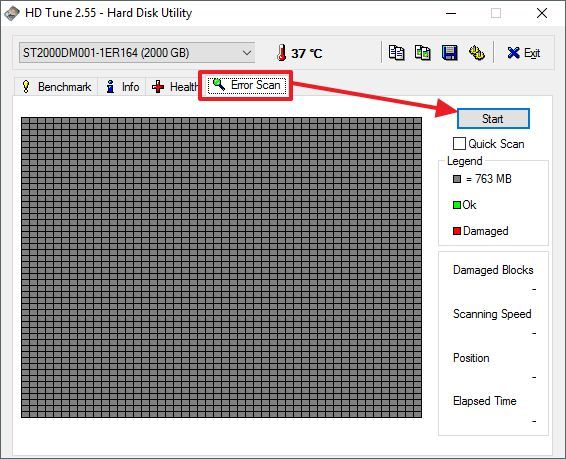The width and height of the screenshot is (566, 459).
Task: Click the Exit button
Action: [524, 53]
